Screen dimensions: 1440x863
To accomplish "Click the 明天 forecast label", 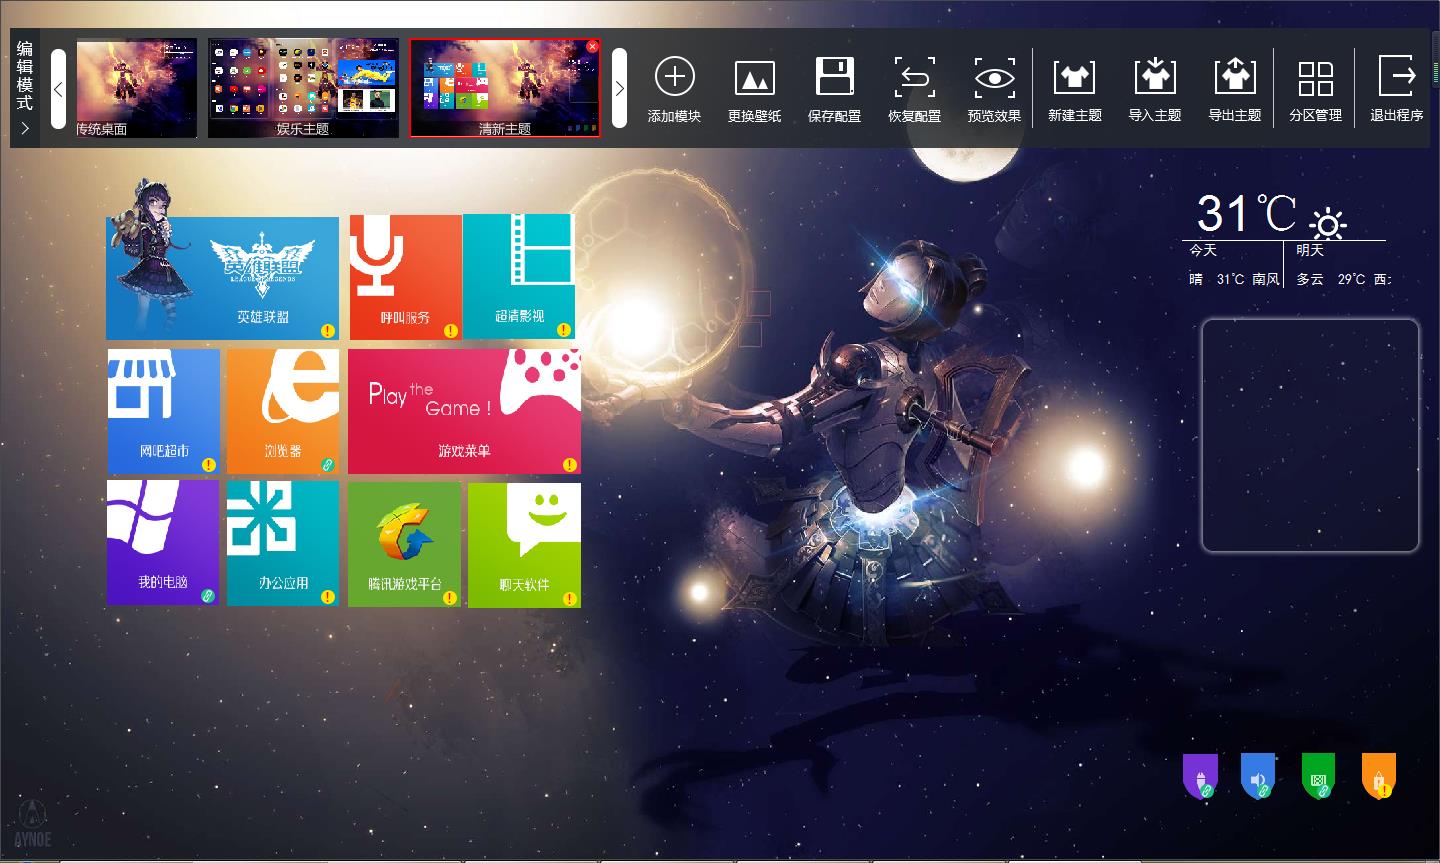I will (1310, 250).
